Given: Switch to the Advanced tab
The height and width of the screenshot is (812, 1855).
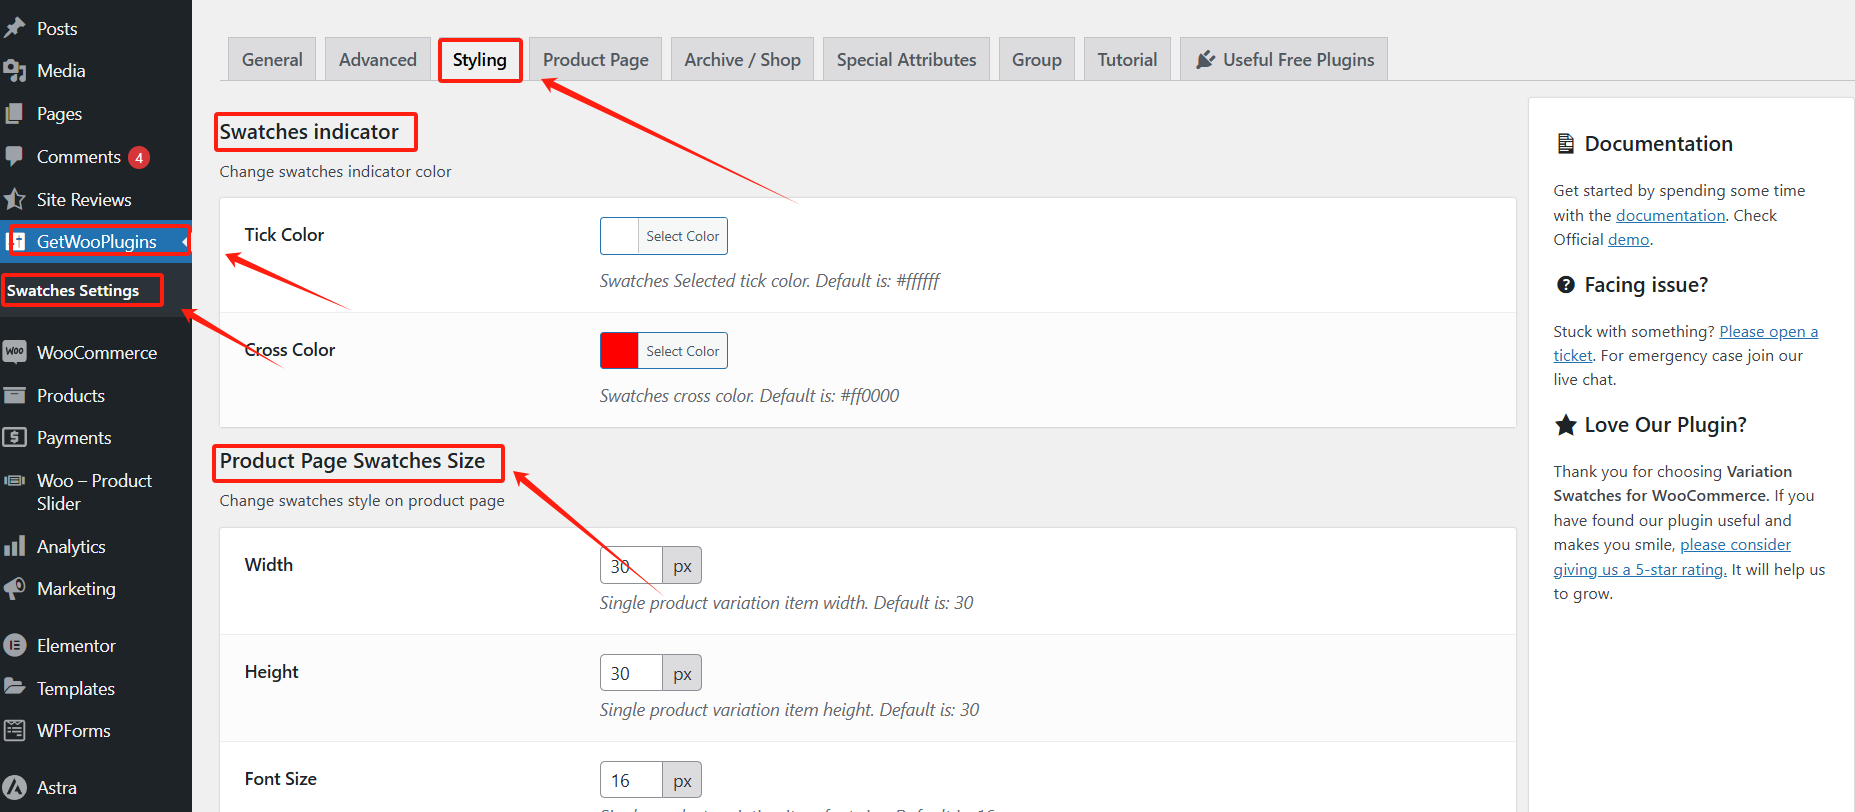Looking at the screenshot, I should click(x=378, y=60).
